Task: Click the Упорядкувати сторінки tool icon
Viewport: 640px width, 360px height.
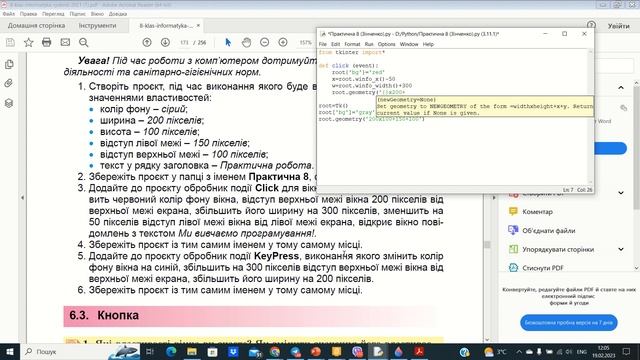Action: tap(513, 249)
